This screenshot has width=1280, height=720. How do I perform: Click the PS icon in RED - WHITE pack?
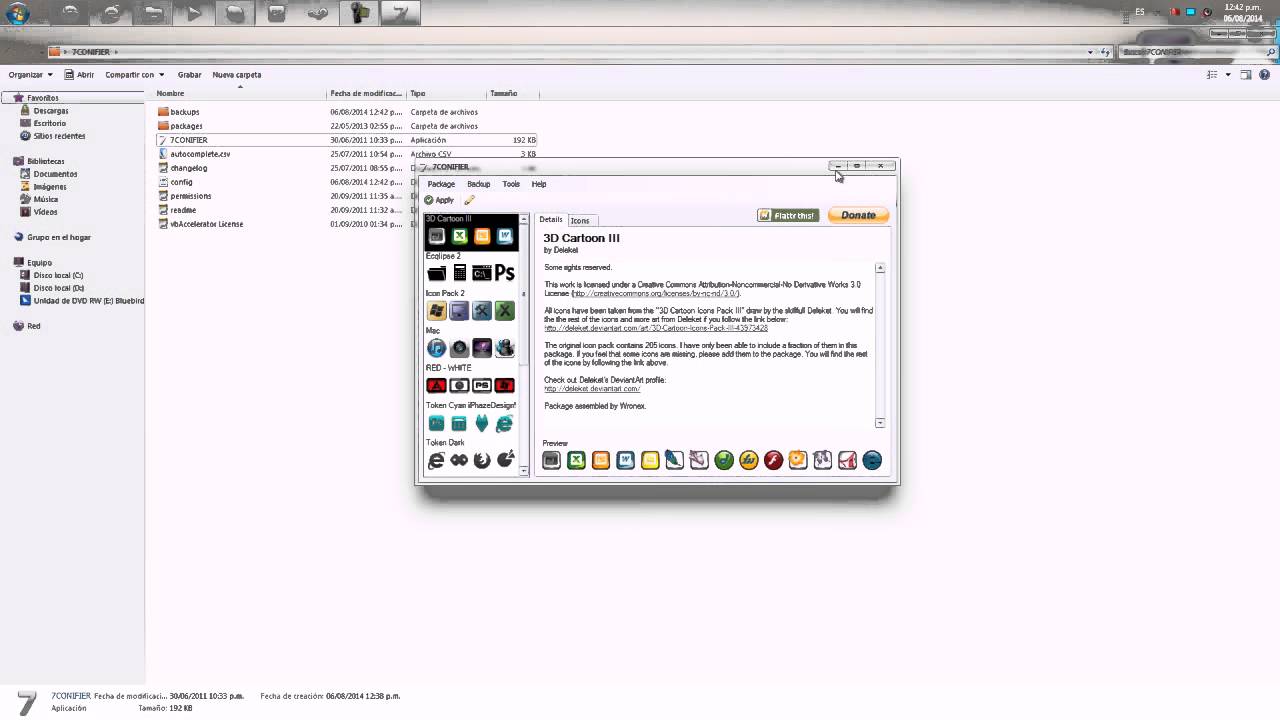[482, 385]
